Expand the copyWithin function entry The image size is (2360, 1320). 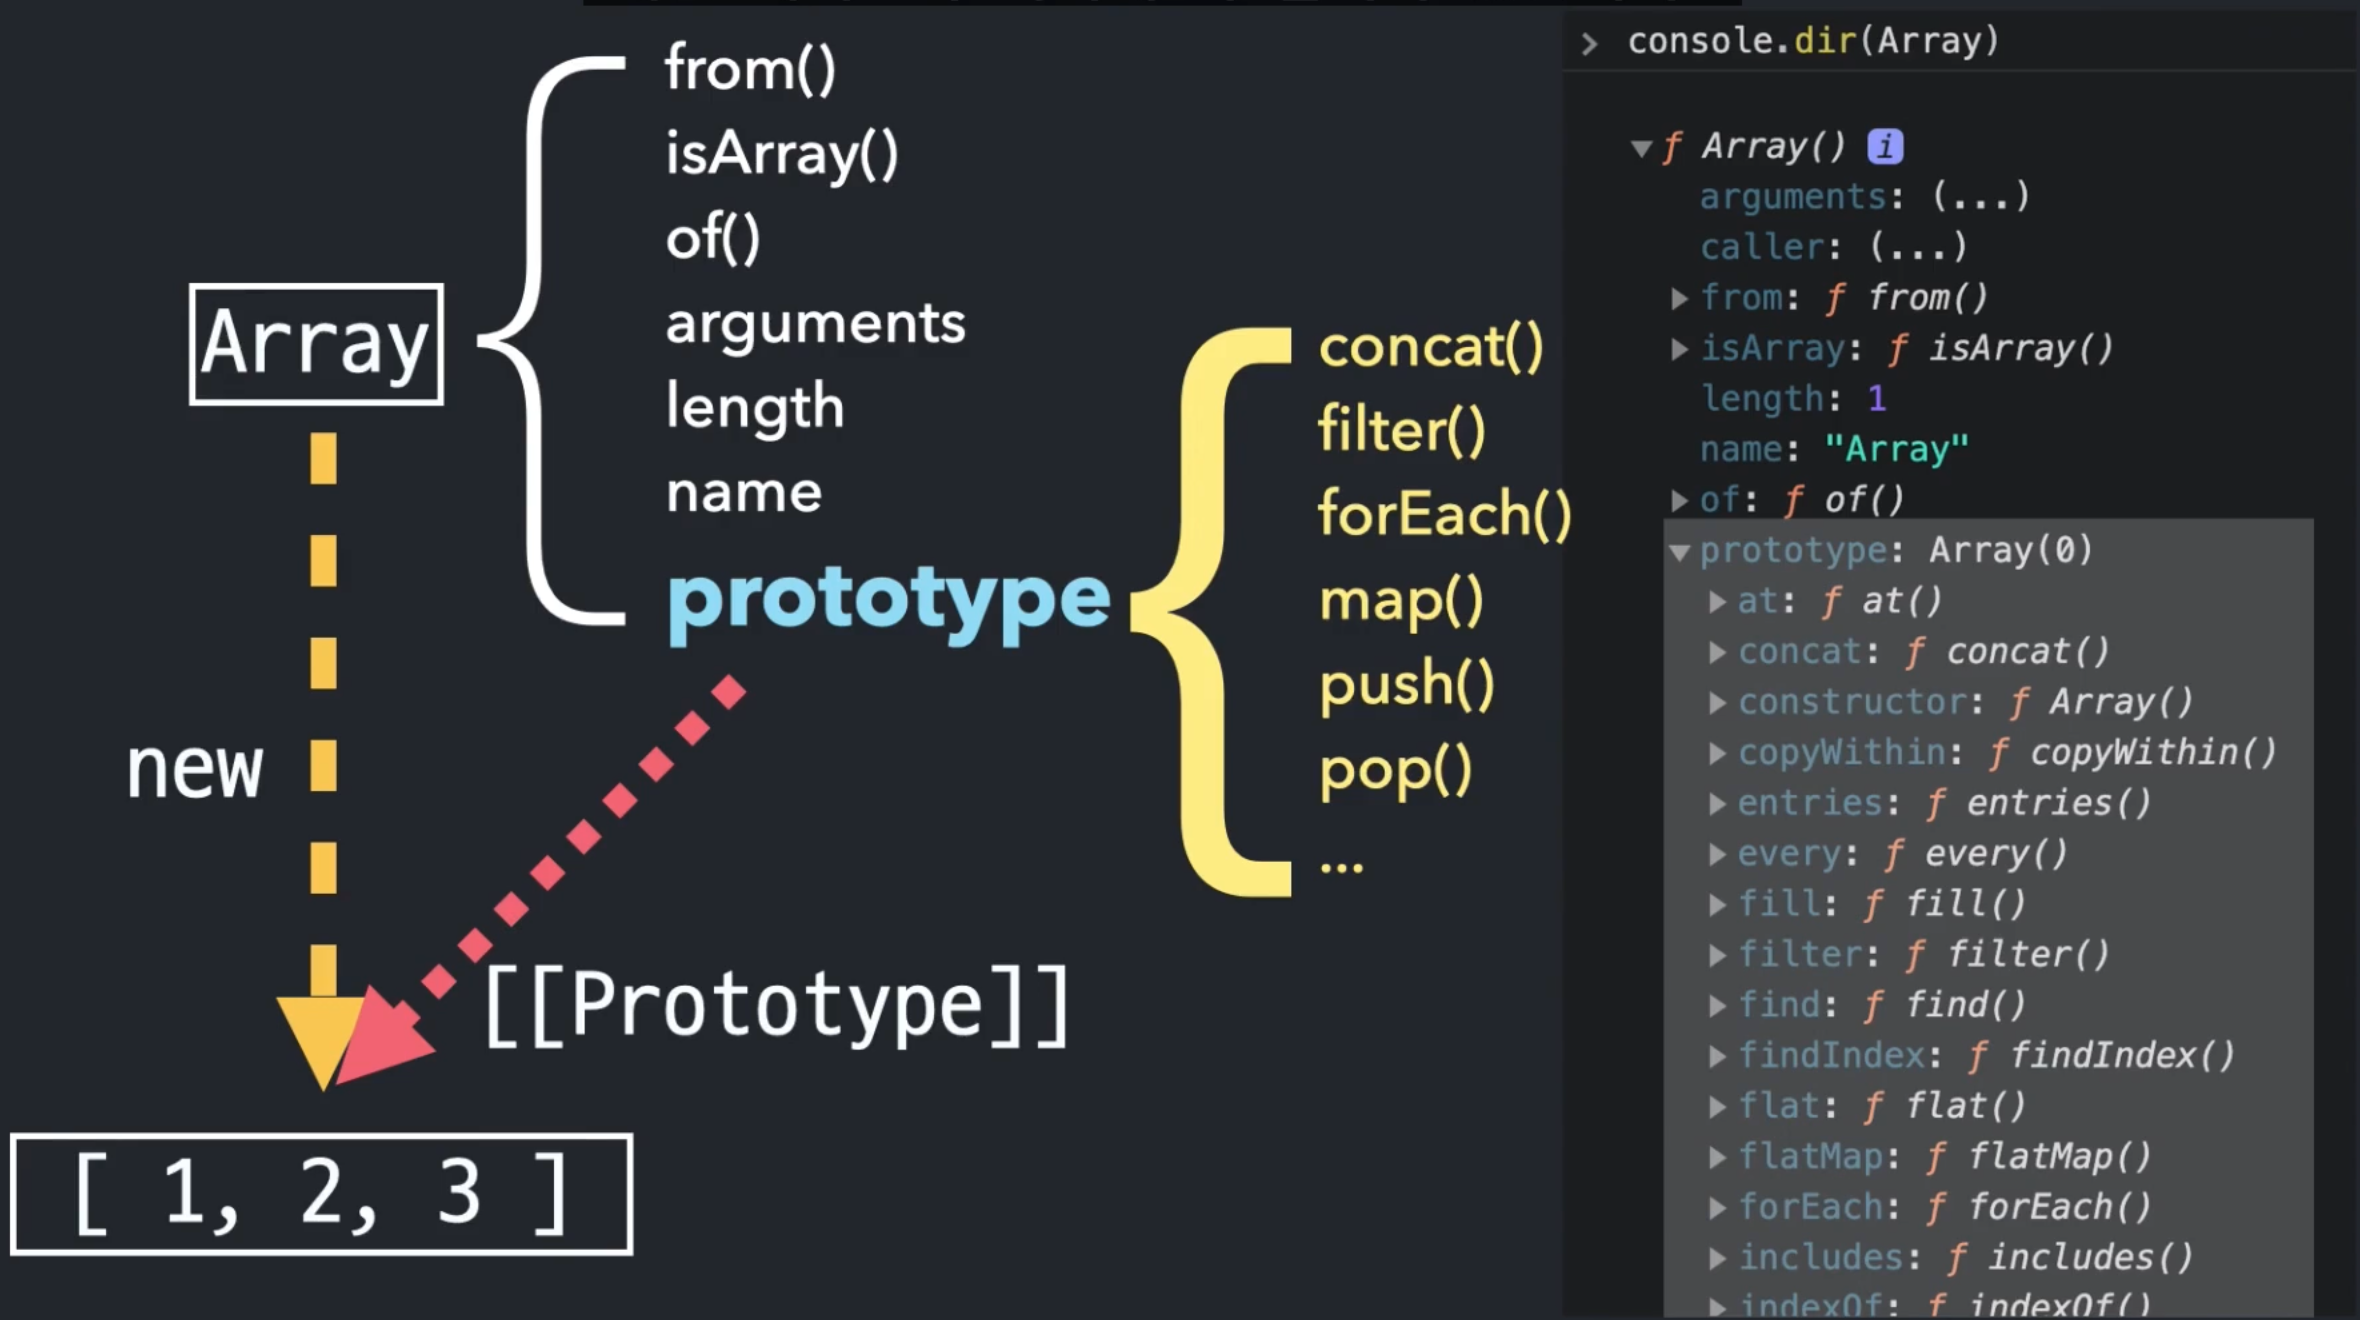click(1718, 753)
